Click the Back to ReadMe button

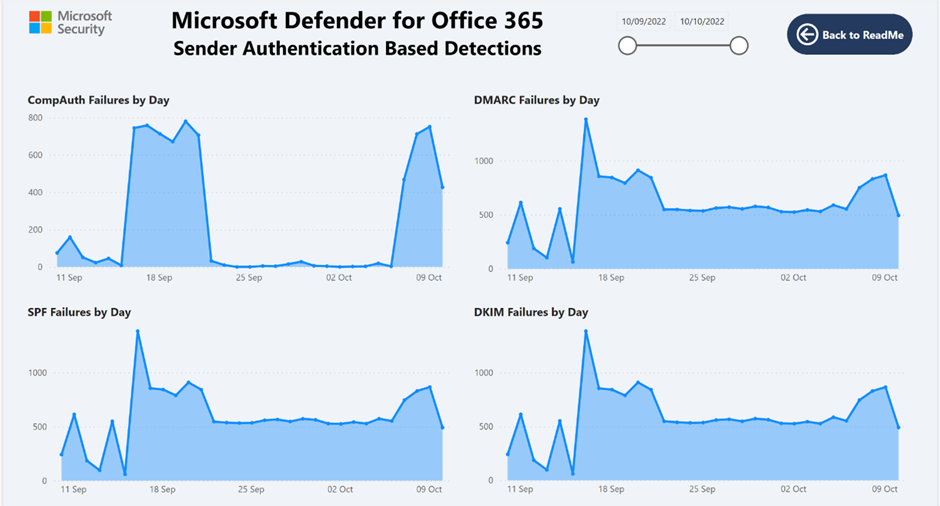pyautogui.click(x=849, y=35)
